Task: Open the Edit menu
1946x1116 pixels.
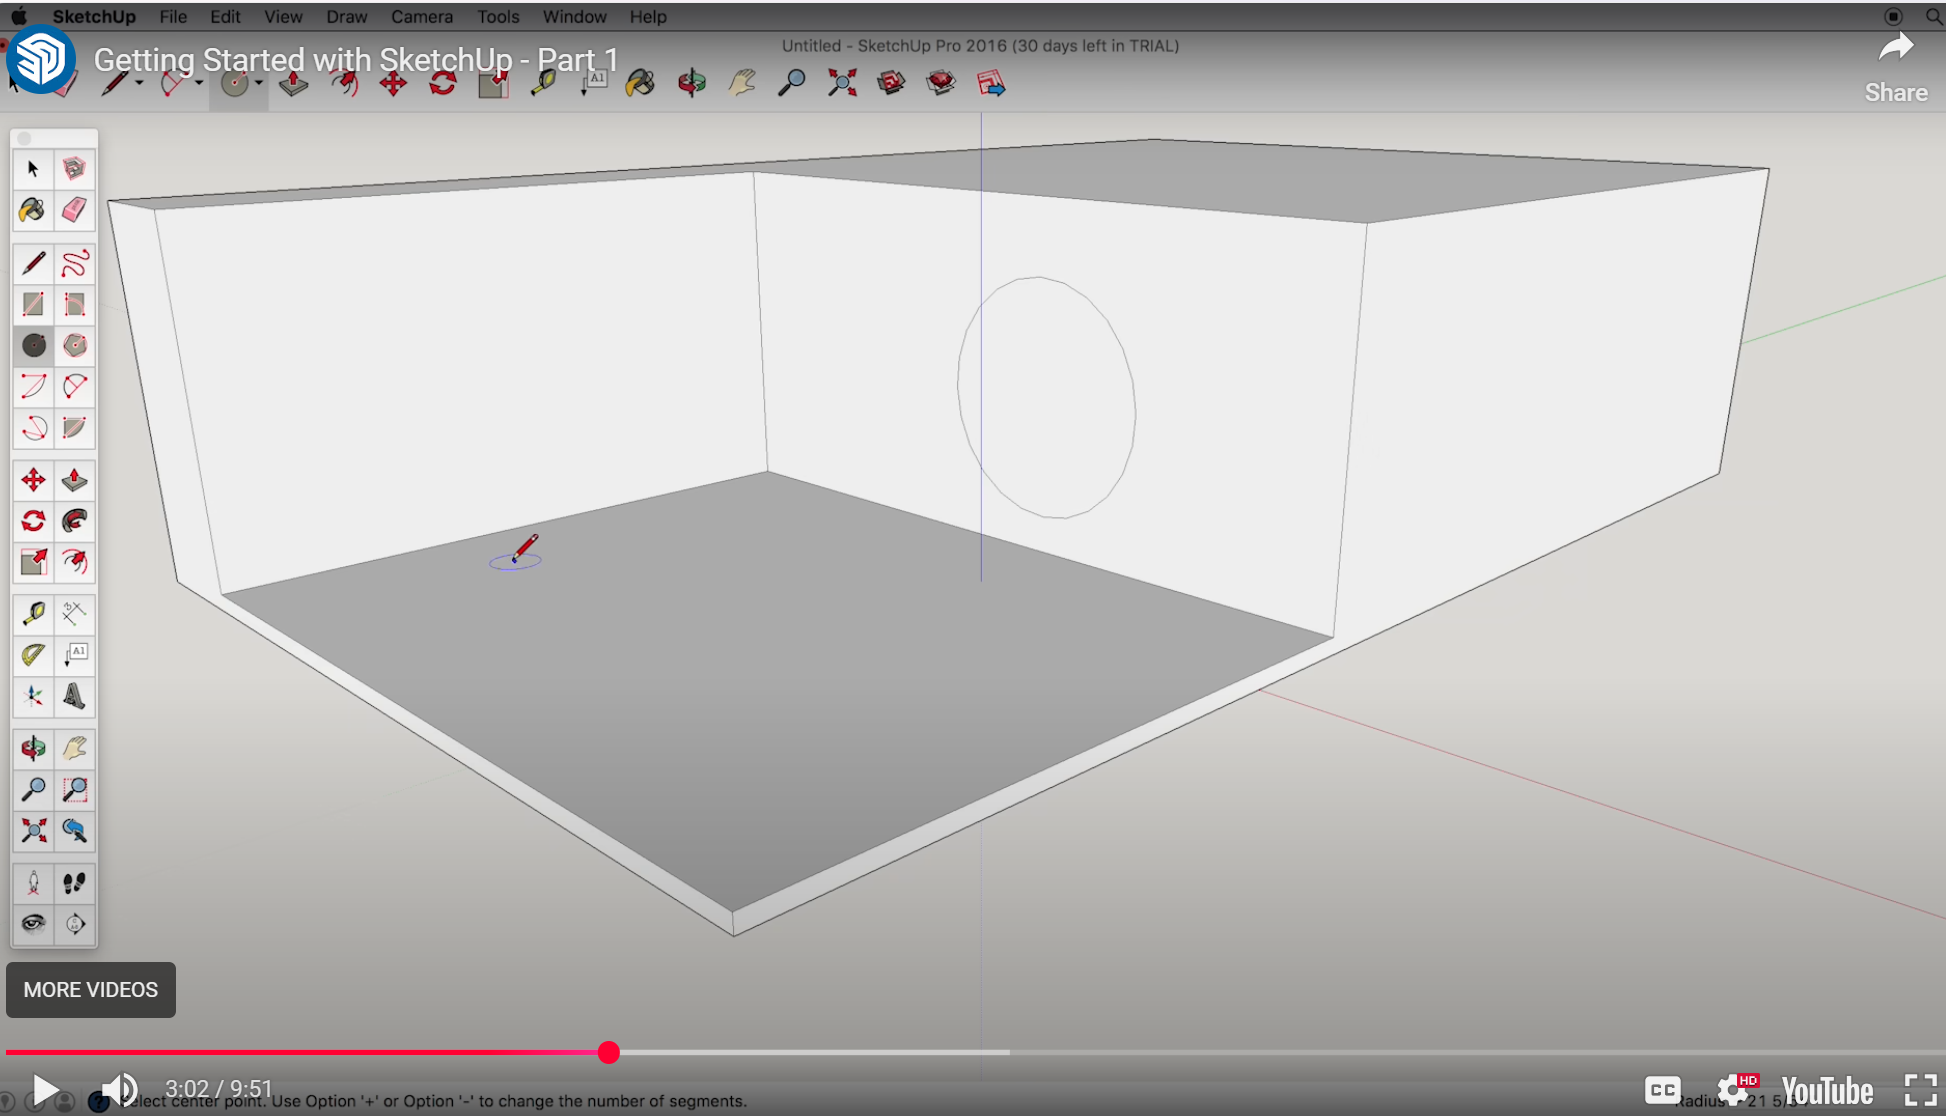Action: click(x=225, y=16)
